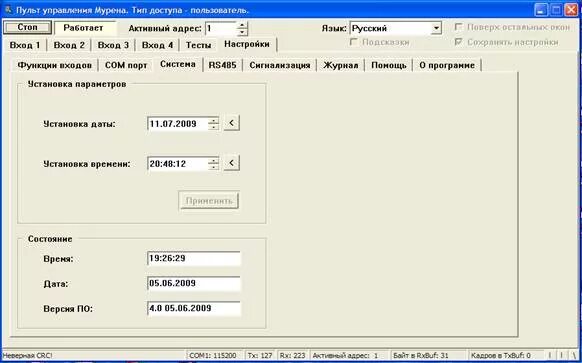Viewport: 582px width, 363px height.
Task: Open the О программе sub-tab
Action: click(447, 65)
